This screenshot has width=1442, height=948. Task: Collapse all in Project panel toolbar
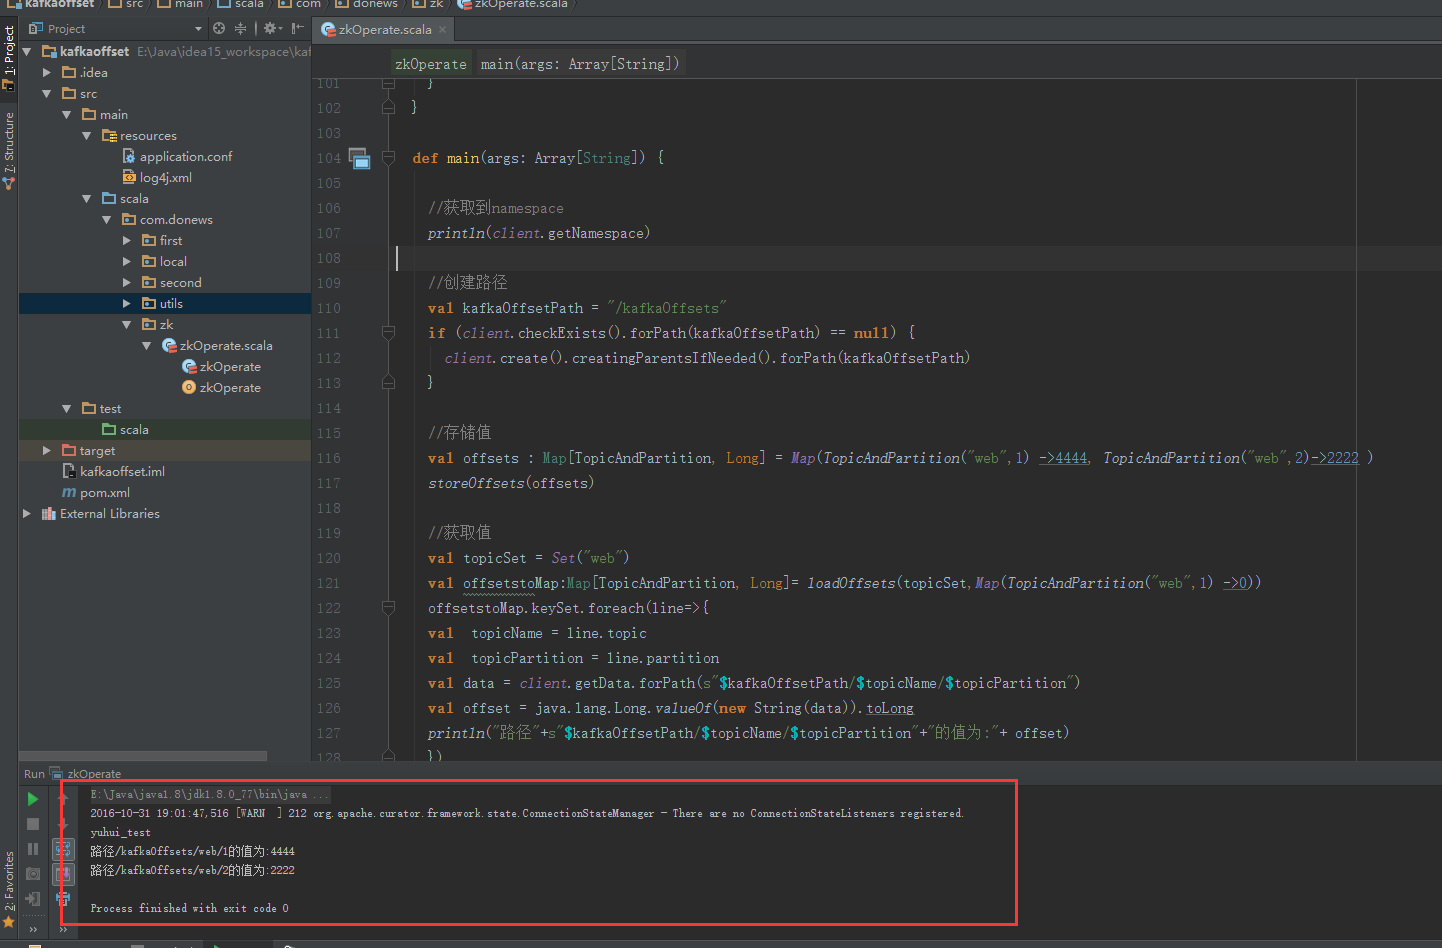click(x=240, y=28)
